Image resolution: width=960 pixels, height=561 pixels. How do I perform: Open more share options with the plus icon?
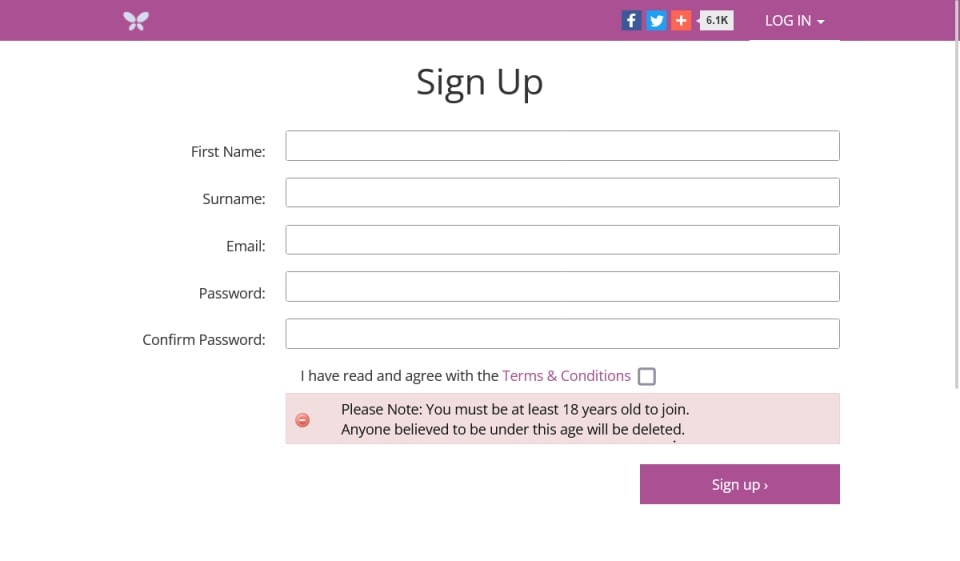[681, 20]
